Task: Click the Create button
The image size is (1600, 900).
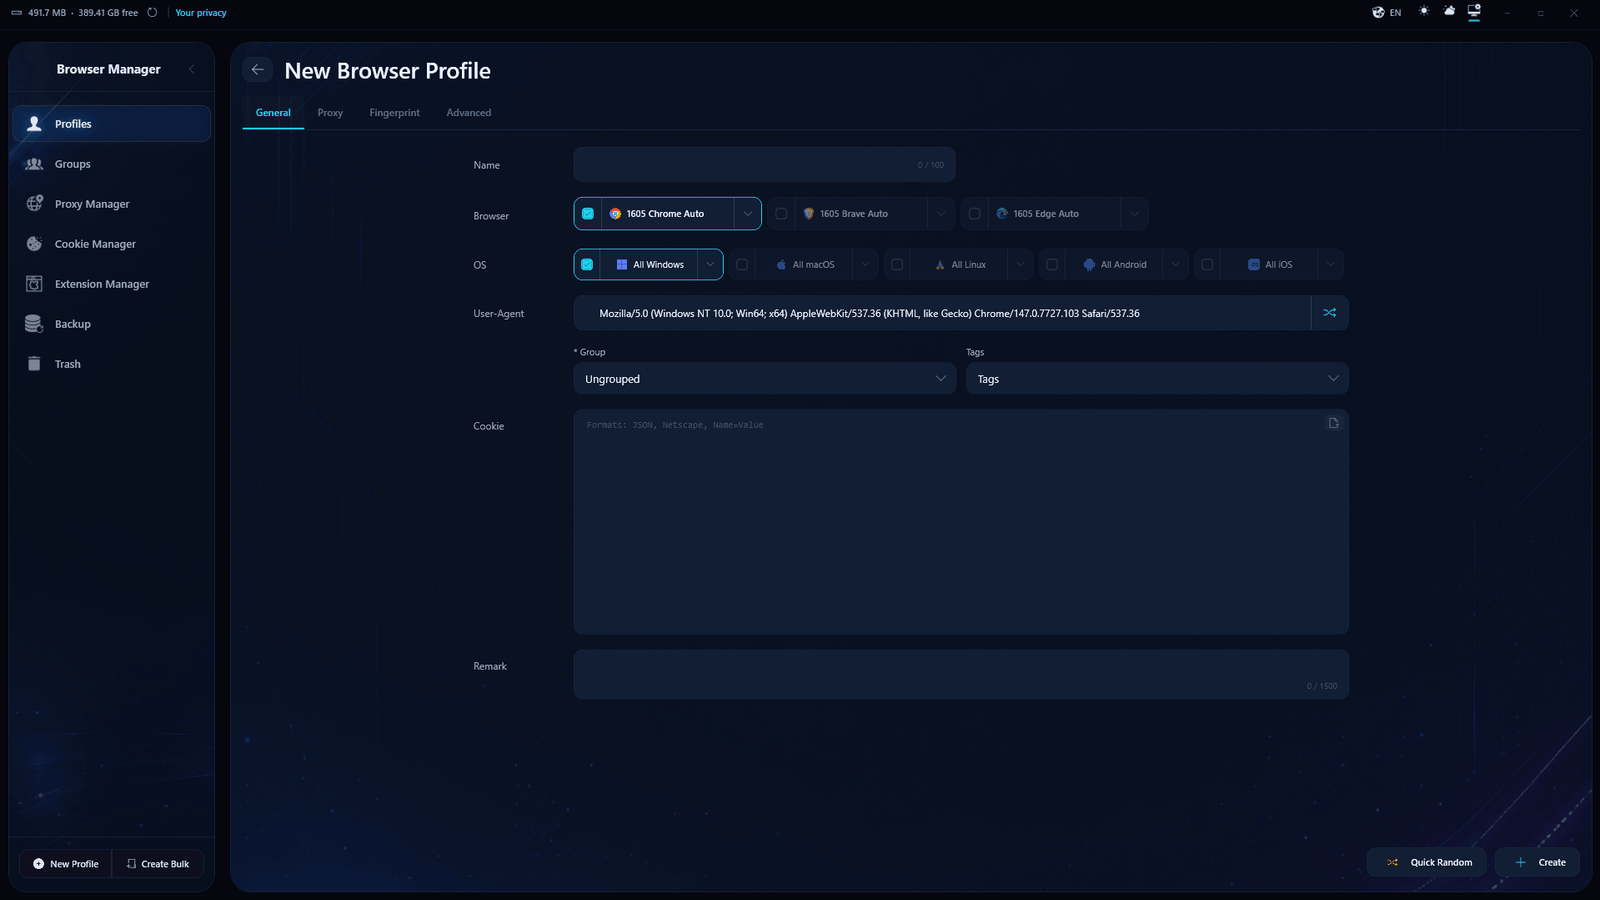Action: 1538,862
